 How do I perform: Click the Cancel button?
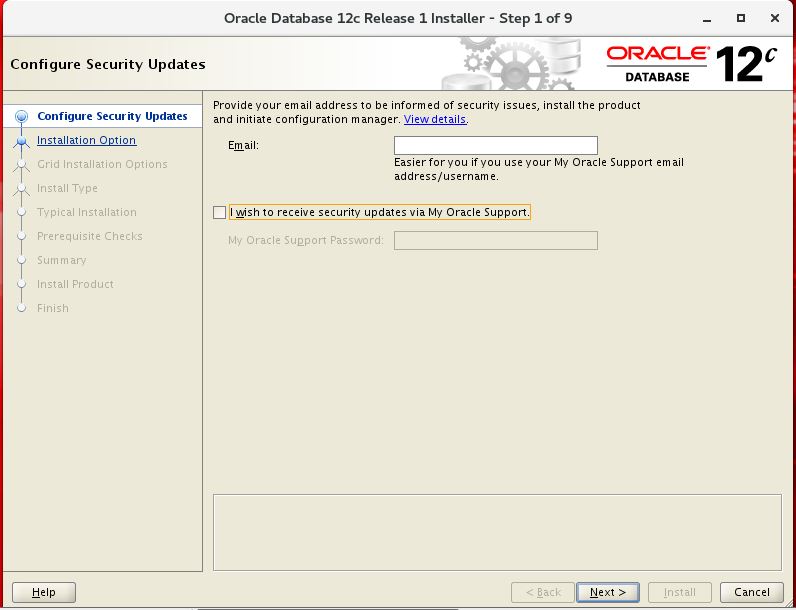(752, 592)
